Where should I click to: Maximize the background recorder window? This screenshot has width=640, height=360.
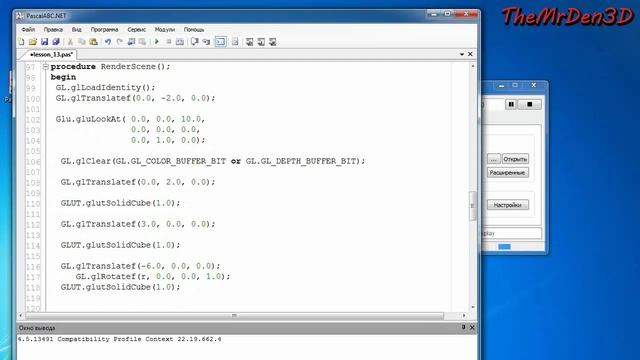(515, 85)
